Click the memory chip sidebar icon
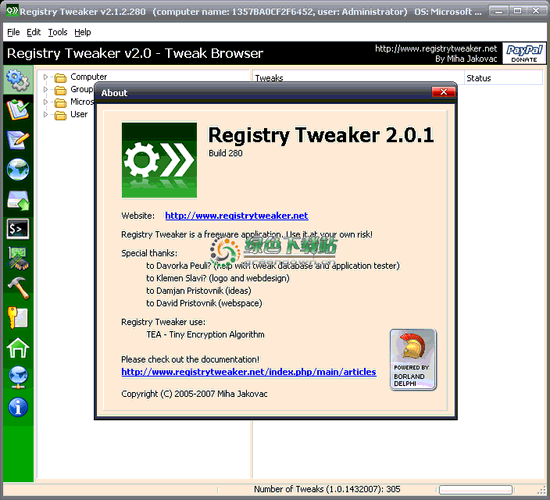Screen dimensions: 550x500 [18, 258]
